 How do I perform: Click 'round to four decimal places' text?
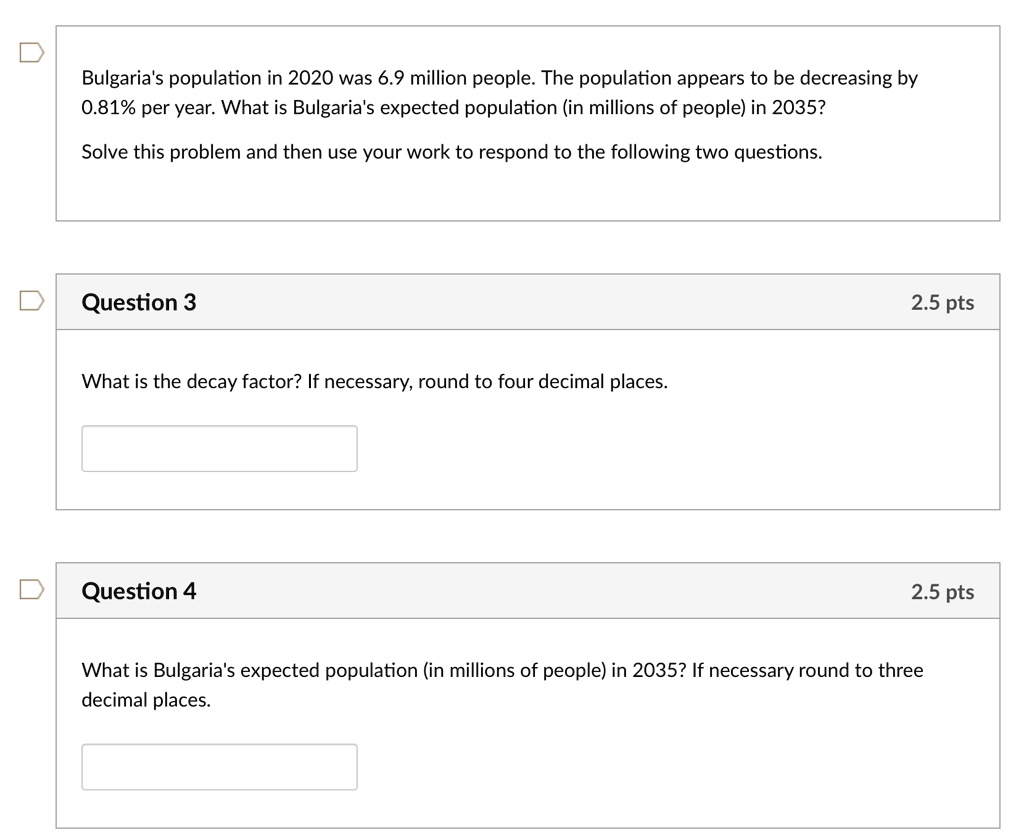click(543, 381)
